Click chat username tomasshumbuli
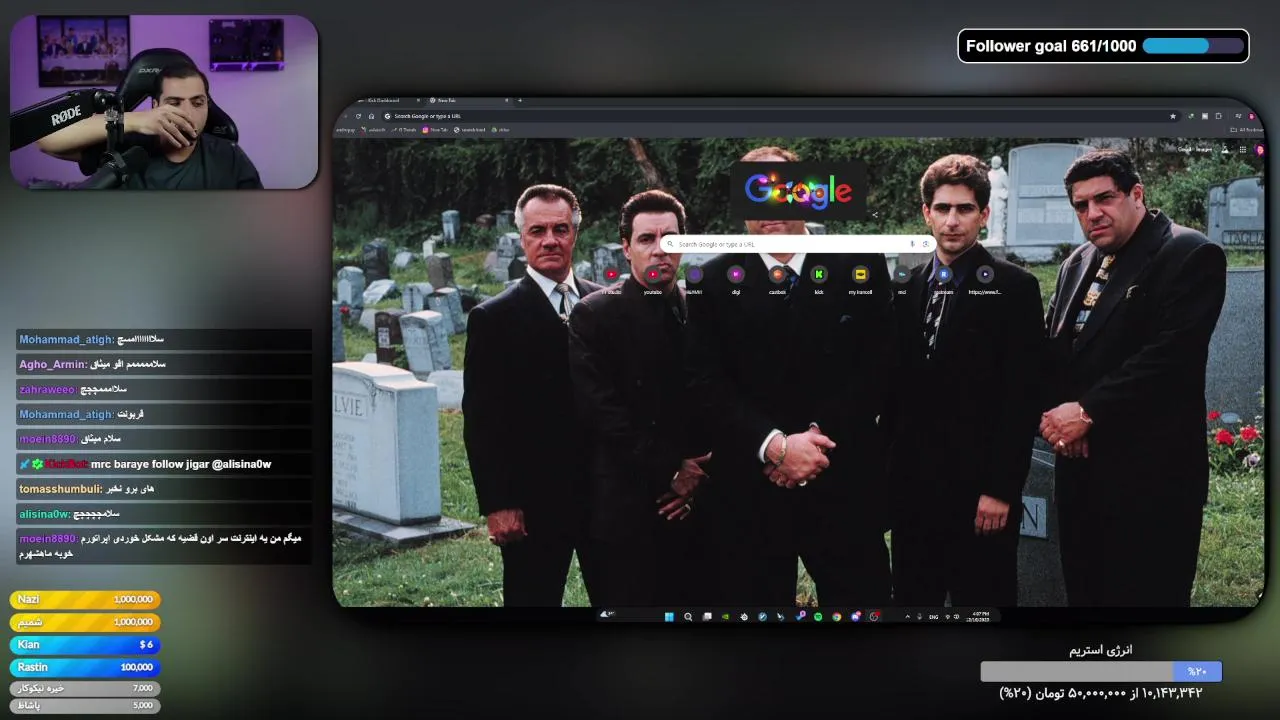The width and height of the screenshot is (1280, 720). (61, 489)
